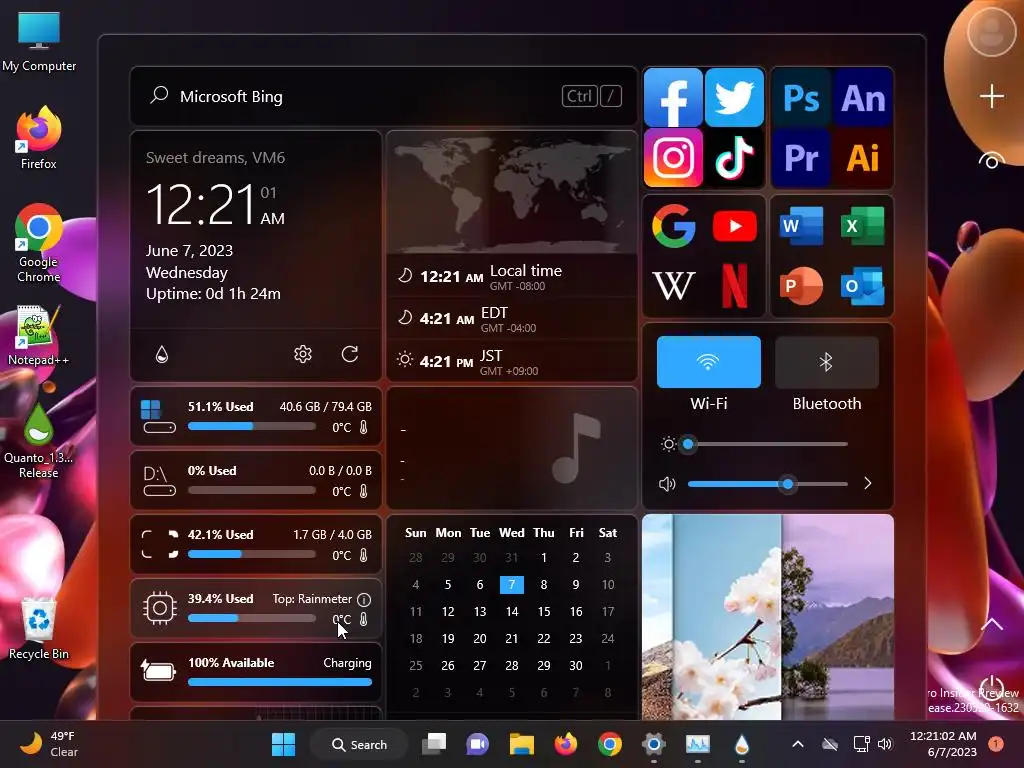Adjust the volume slider
The width and height of the screenshot is (1024, 768).
[x=767, y=484]
